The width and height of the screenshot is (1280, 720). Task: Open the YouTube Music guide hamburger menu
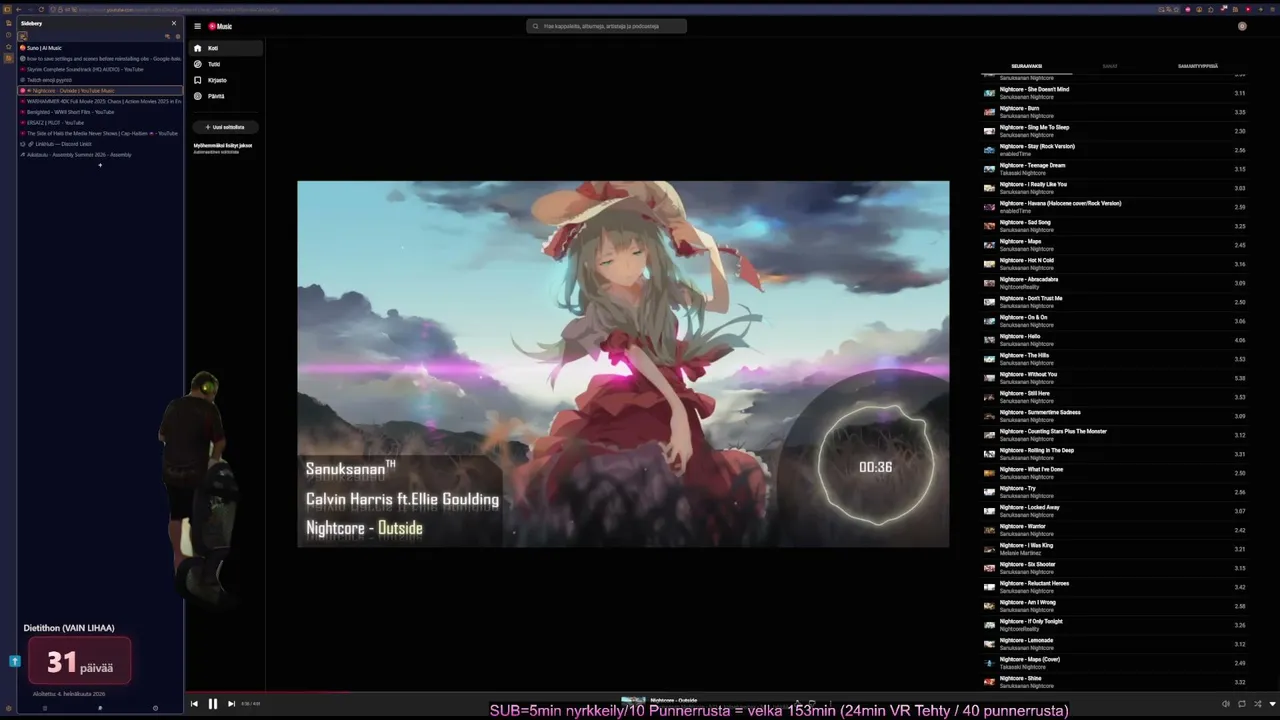tap(198, 26)
